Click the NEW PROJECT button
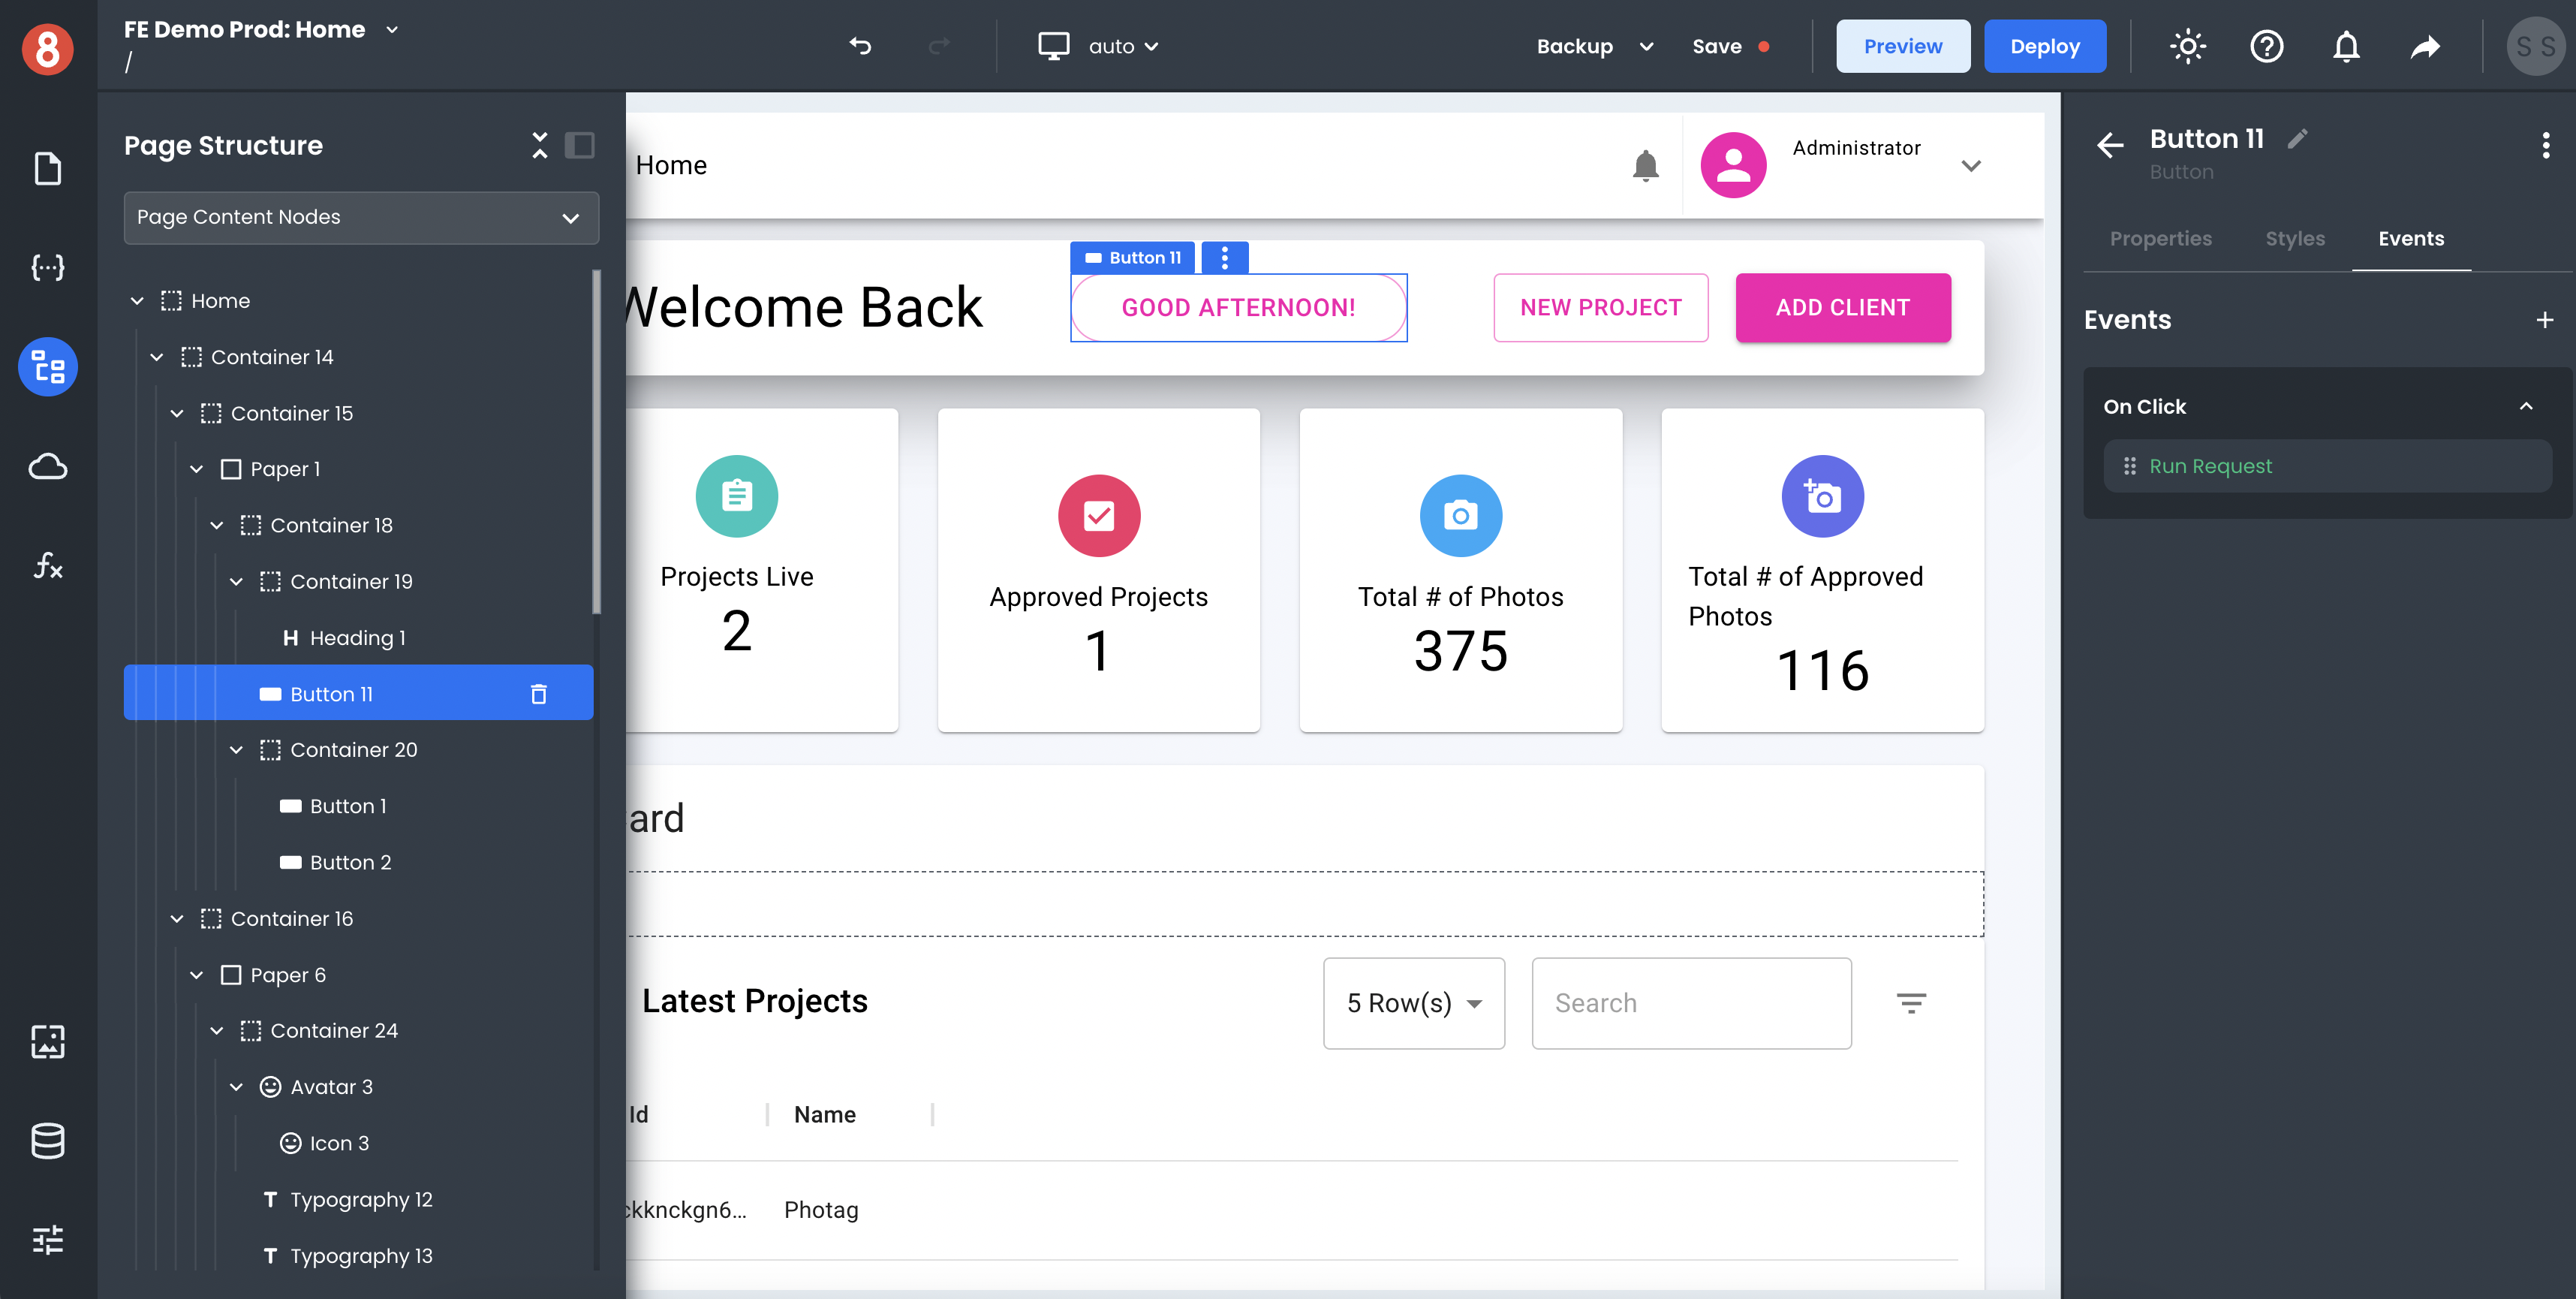Viewport: 2576px width, 1299px height. pos(1599,306)
